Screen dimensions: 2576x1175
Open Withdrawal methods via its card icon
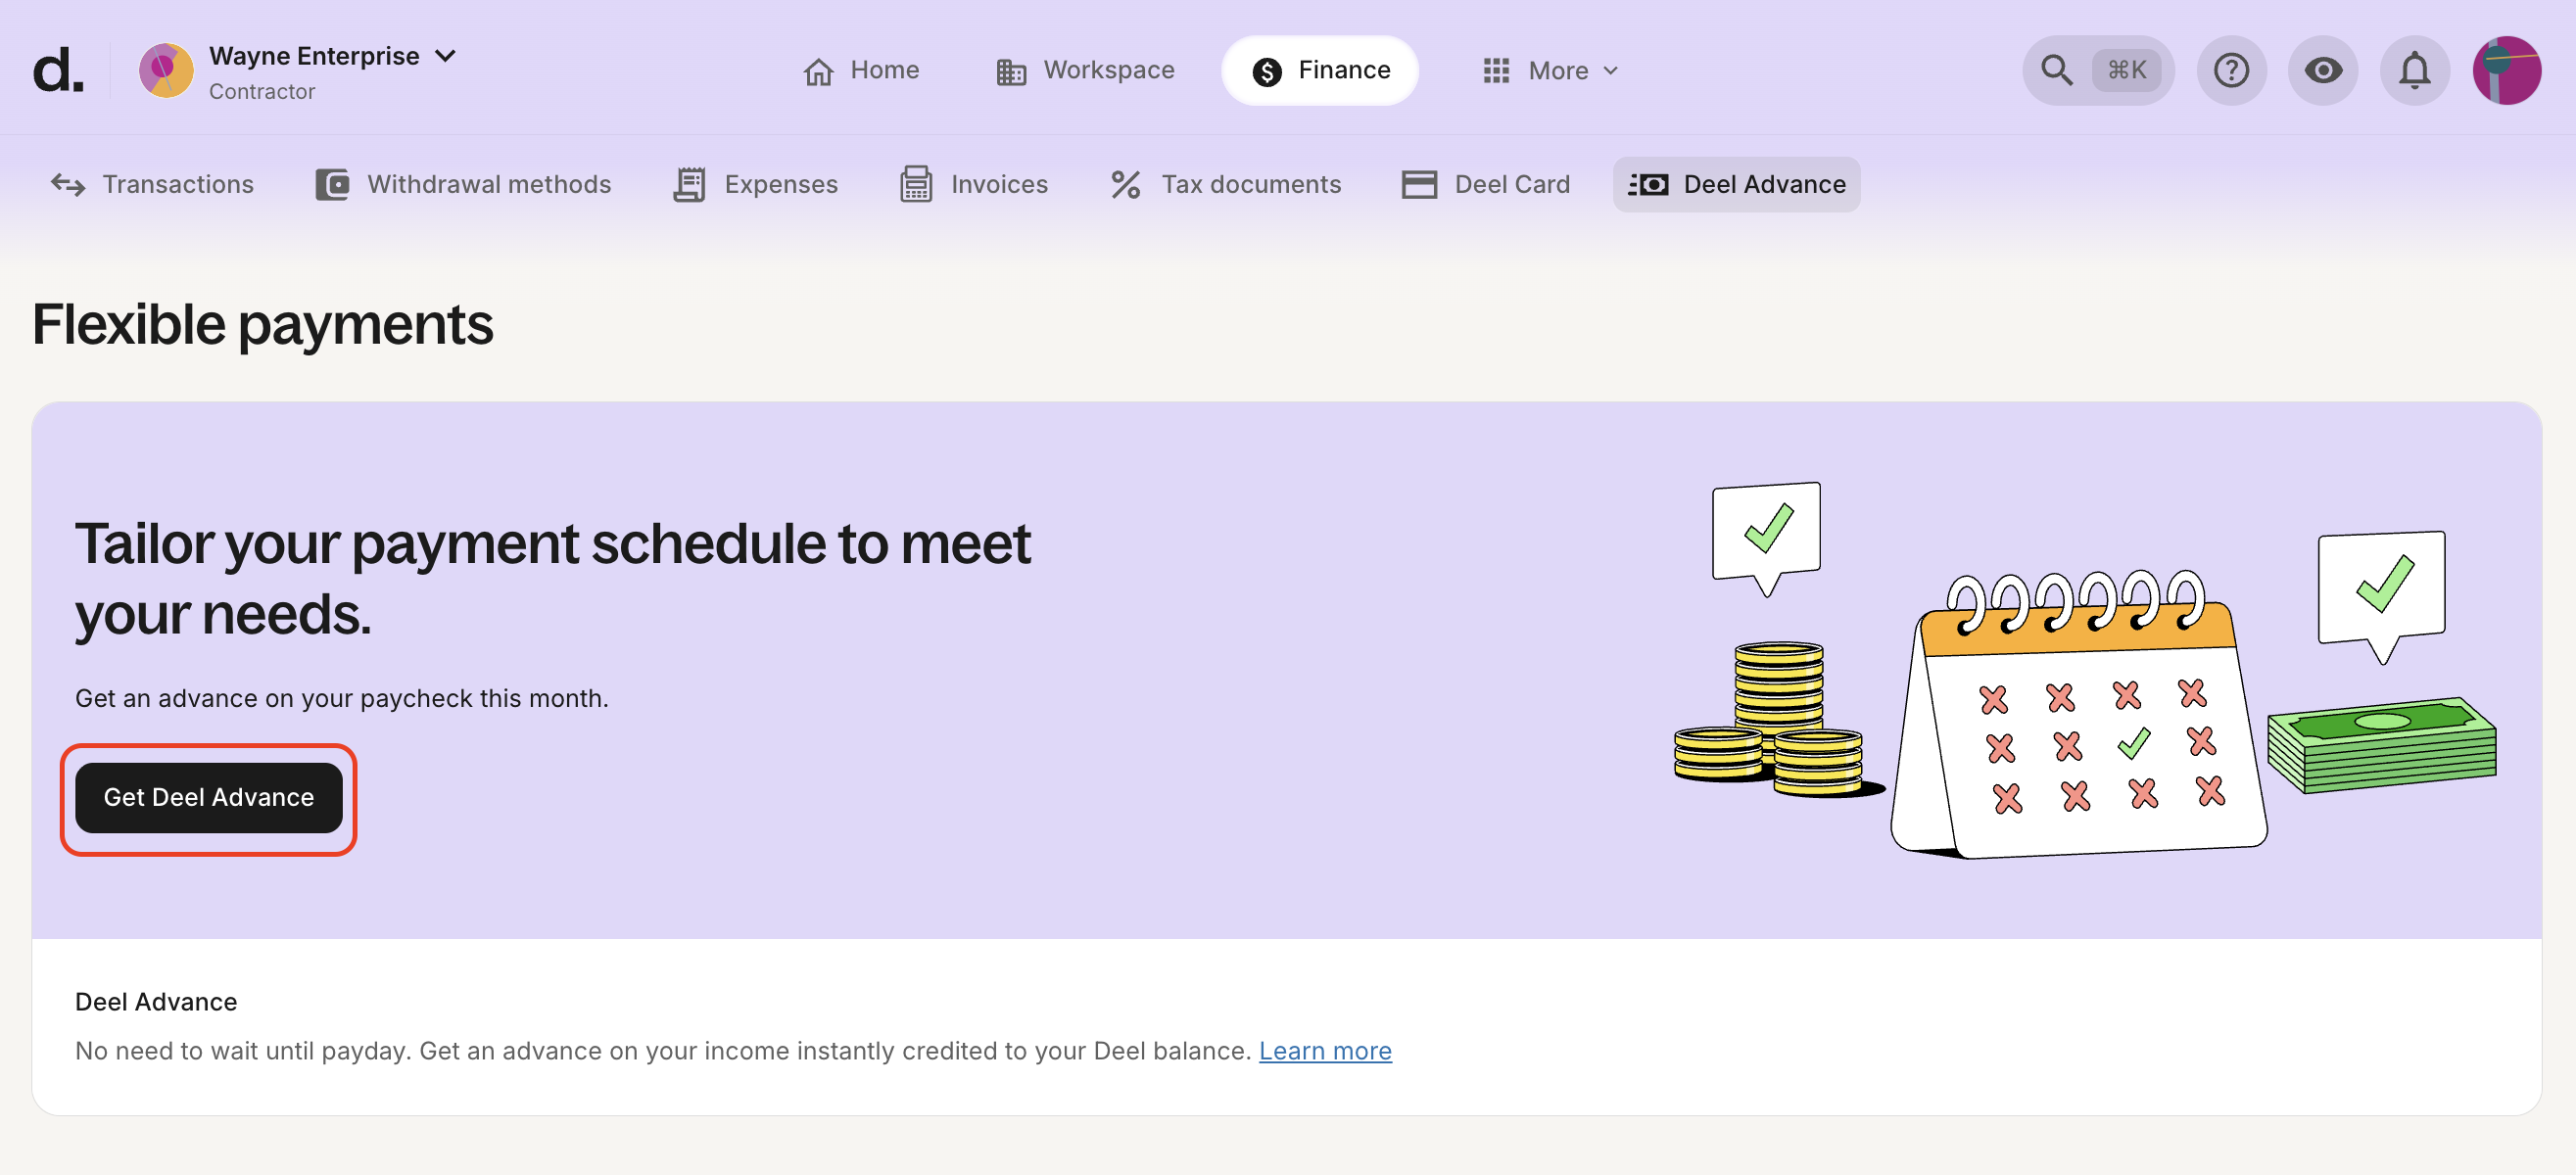(x=333, y=184)
